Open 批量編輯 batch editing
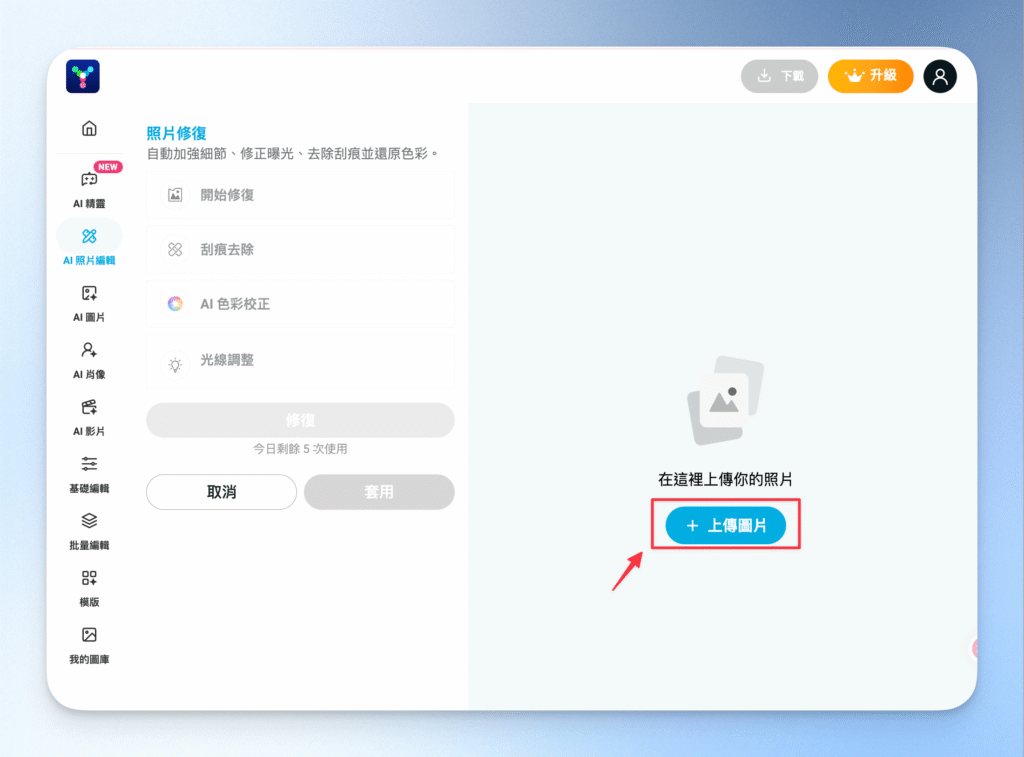Screen dimensions: 1024x757 point(89,530)
